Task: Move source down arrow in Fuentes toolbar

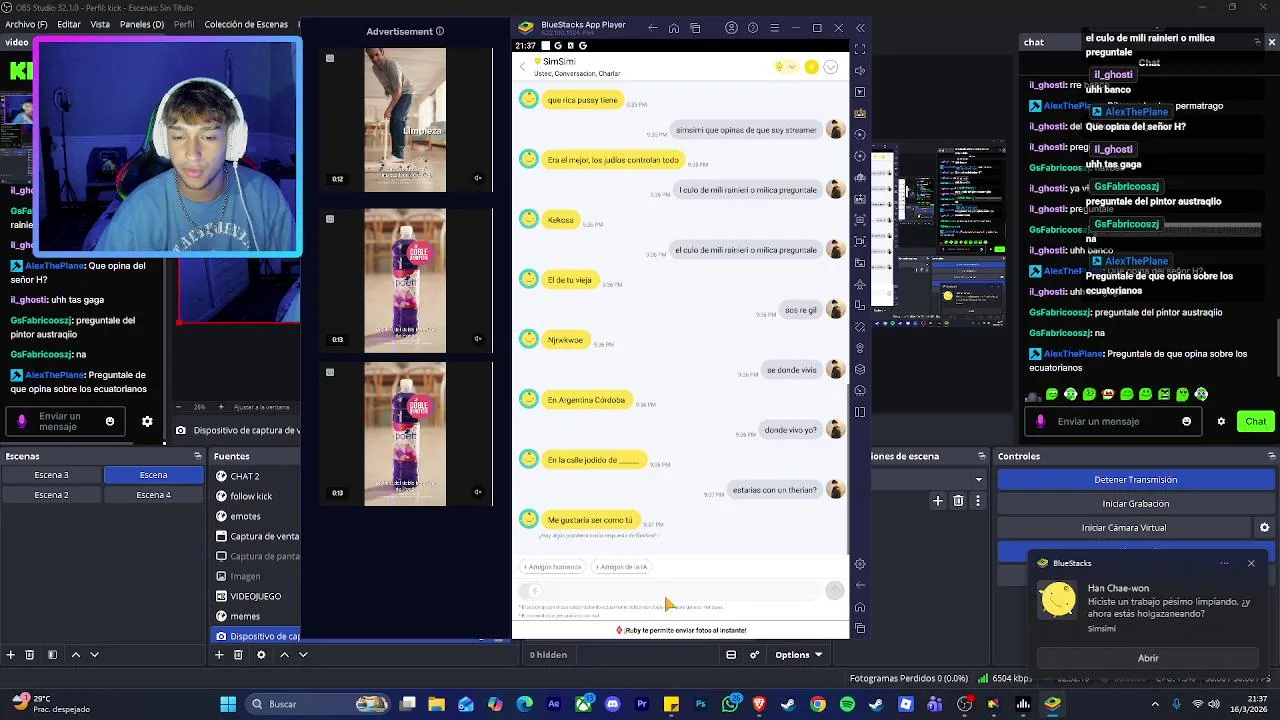Action: click(303, 655)
